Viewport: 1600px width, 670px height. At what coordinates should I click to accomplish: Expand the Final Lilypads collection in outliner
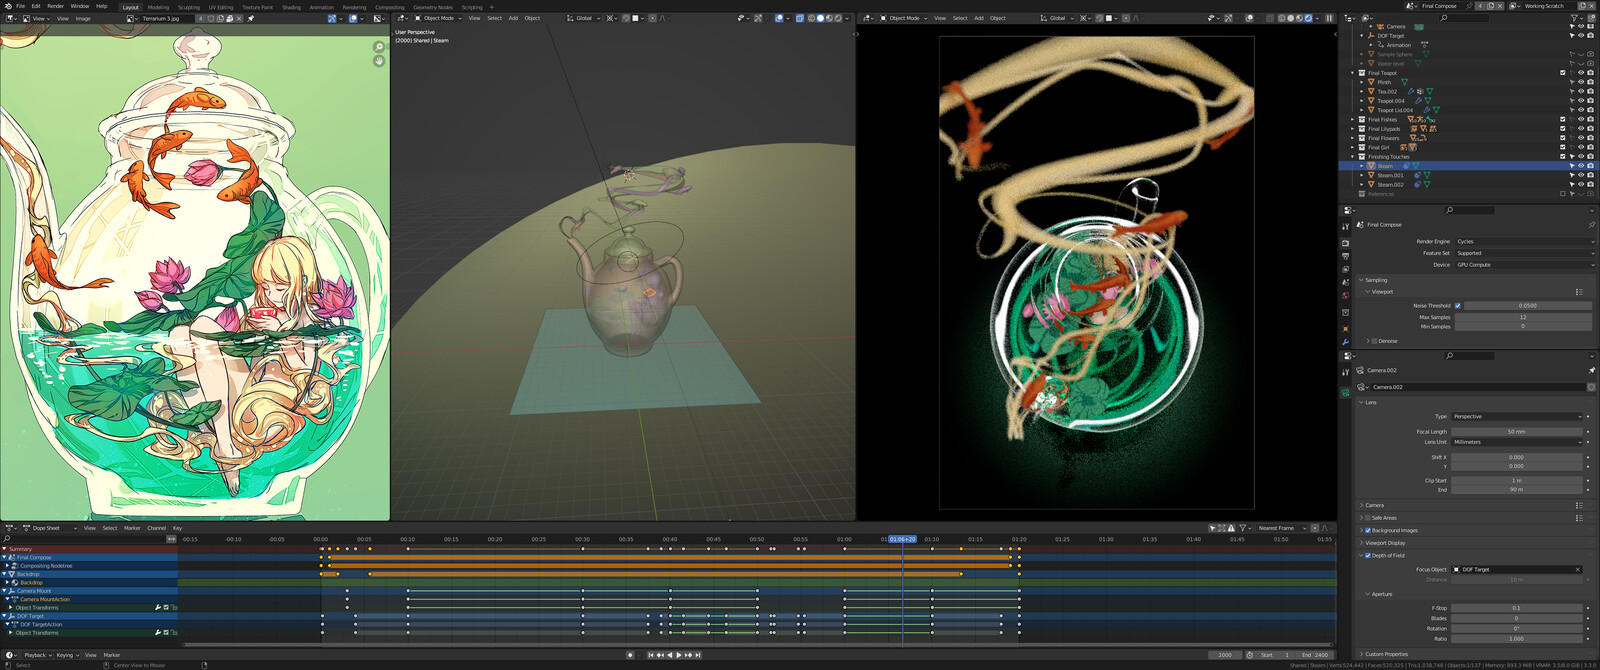(x=1353, y=129)
